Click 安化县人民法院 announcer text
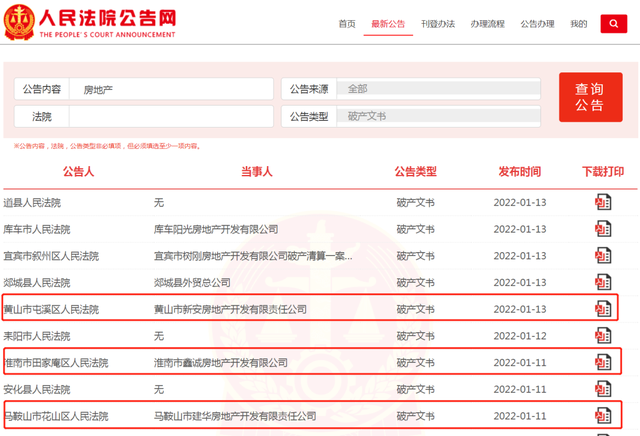The image size is (640, 436). click(37, 389)
